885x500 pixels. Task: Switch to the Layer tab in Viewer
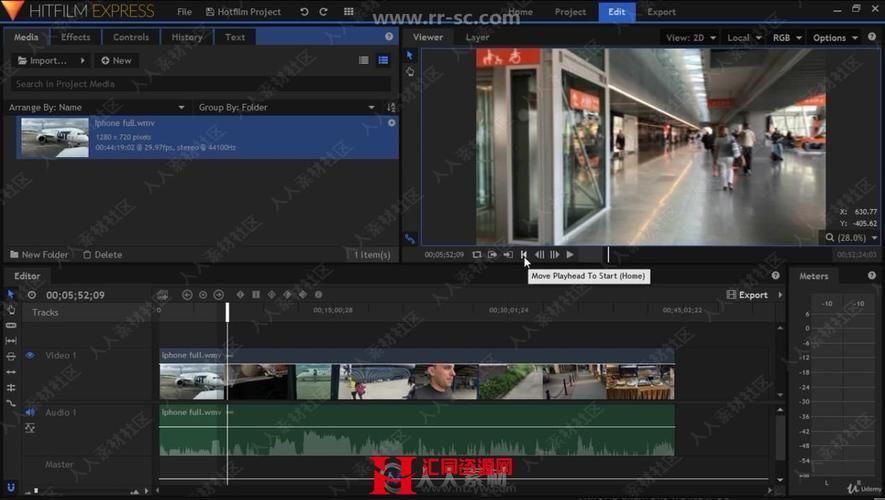(477, 37)
